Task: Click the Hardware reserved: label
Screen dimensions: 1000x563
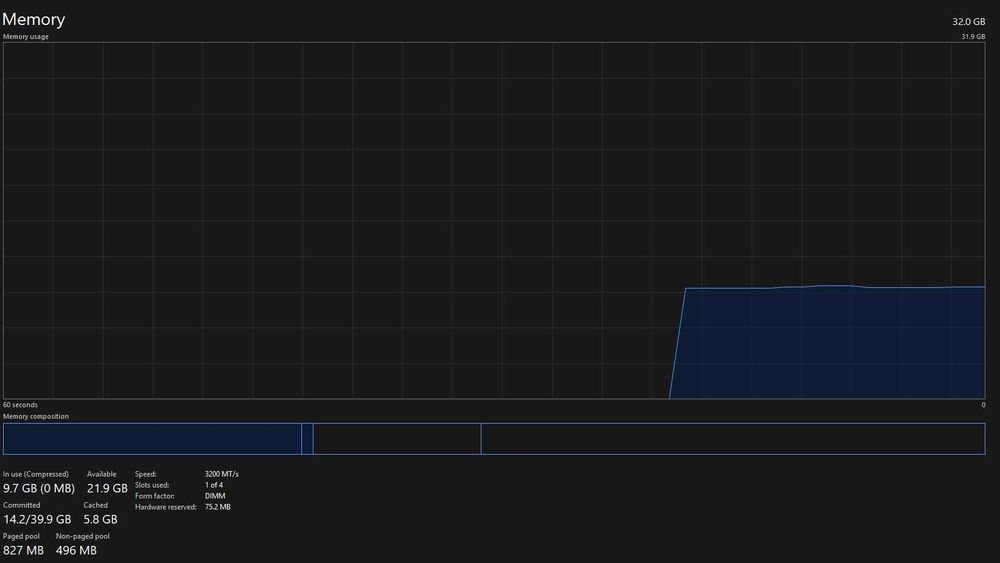Action: [165, 507]
